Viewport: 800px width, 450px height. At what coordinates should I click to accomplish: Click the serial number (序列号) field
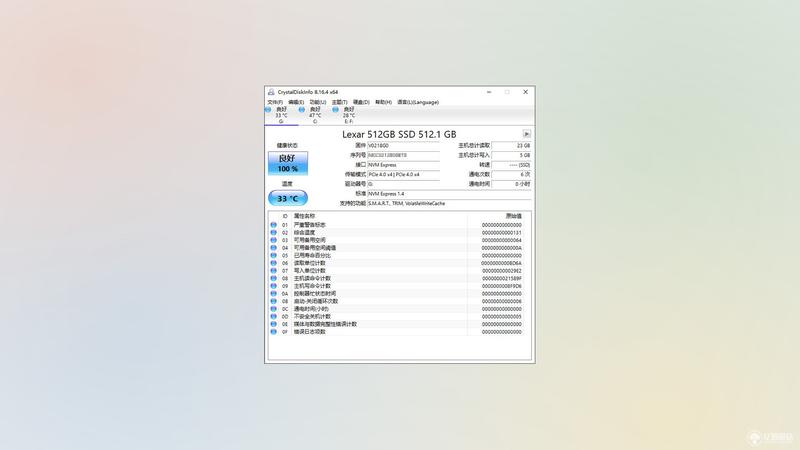[403, 155]
